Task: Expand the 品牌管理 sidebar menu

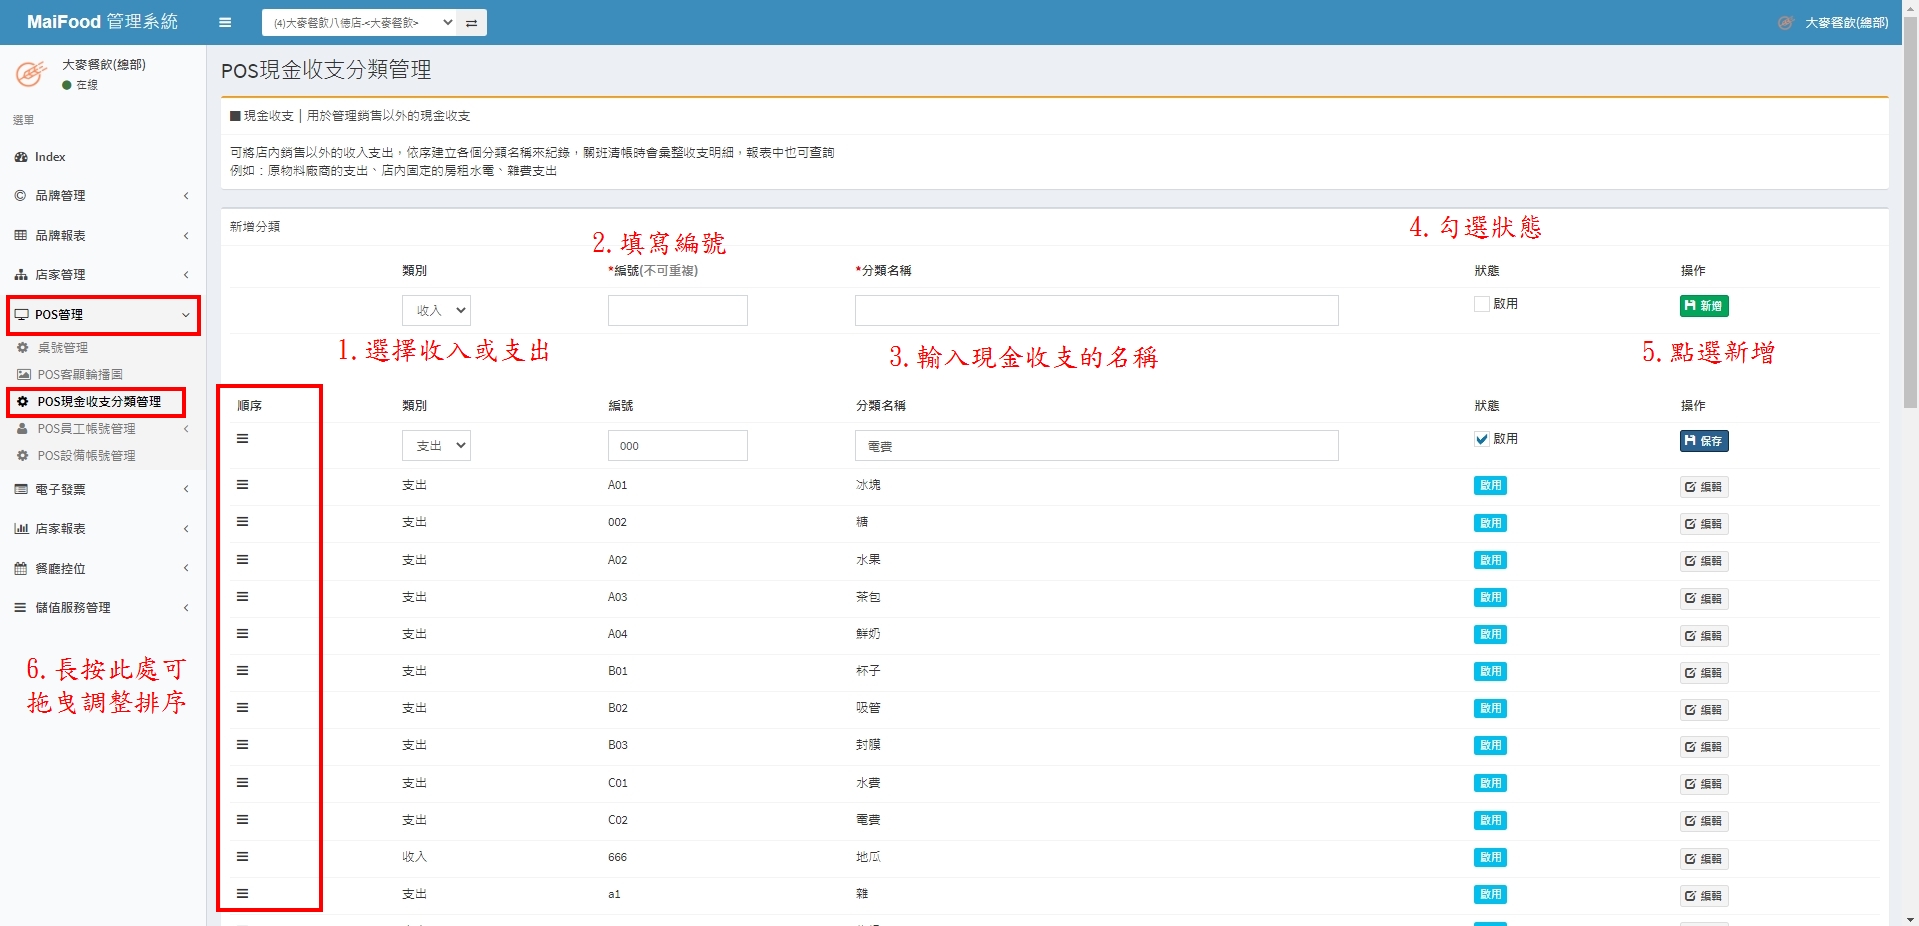Action: [102, 196]
